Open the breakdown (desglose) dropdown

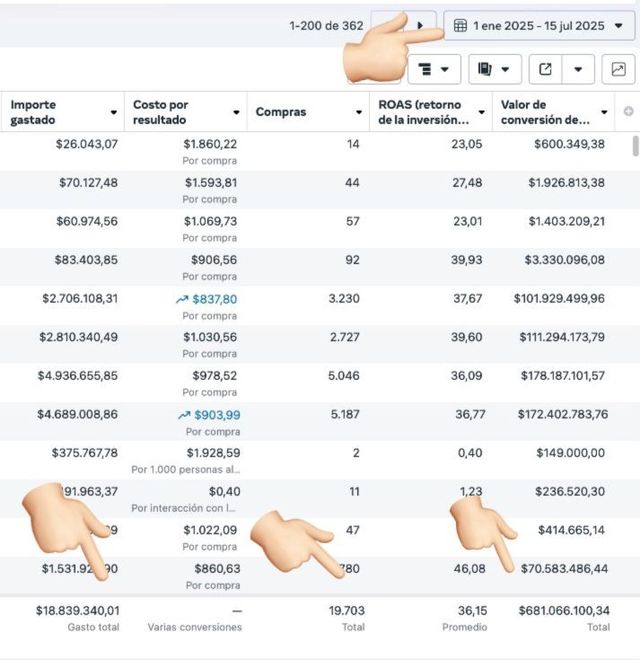pos(434,69)
